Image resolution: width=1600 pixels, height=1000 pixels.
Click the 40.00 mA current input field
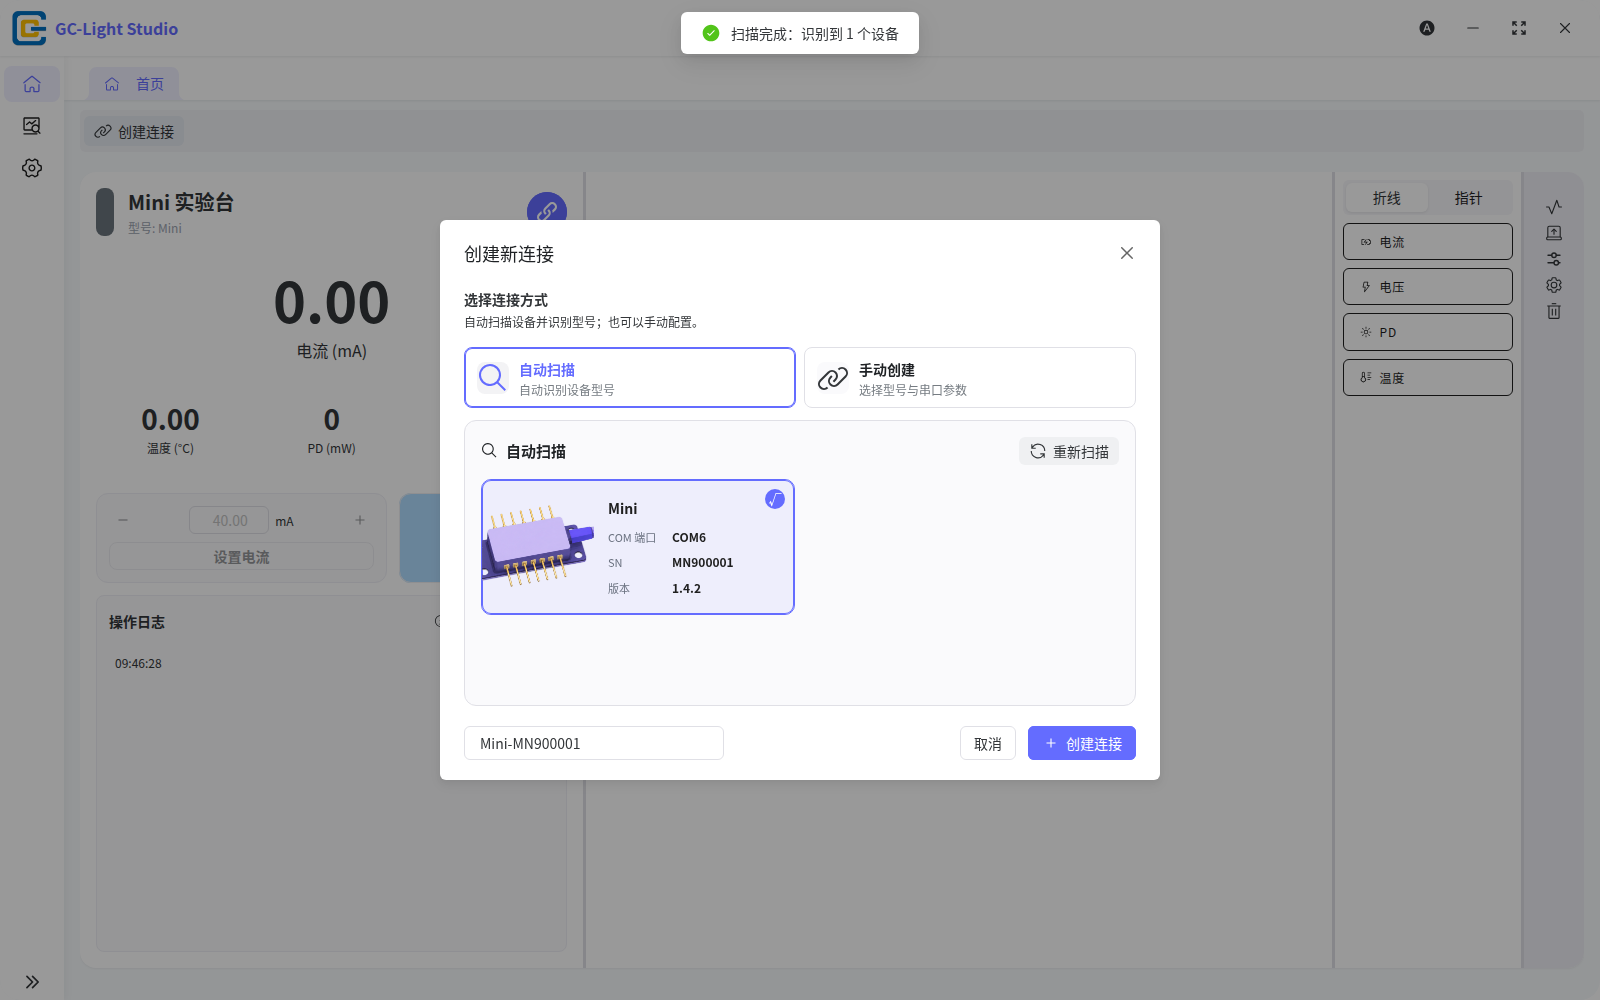pos(229,520)
